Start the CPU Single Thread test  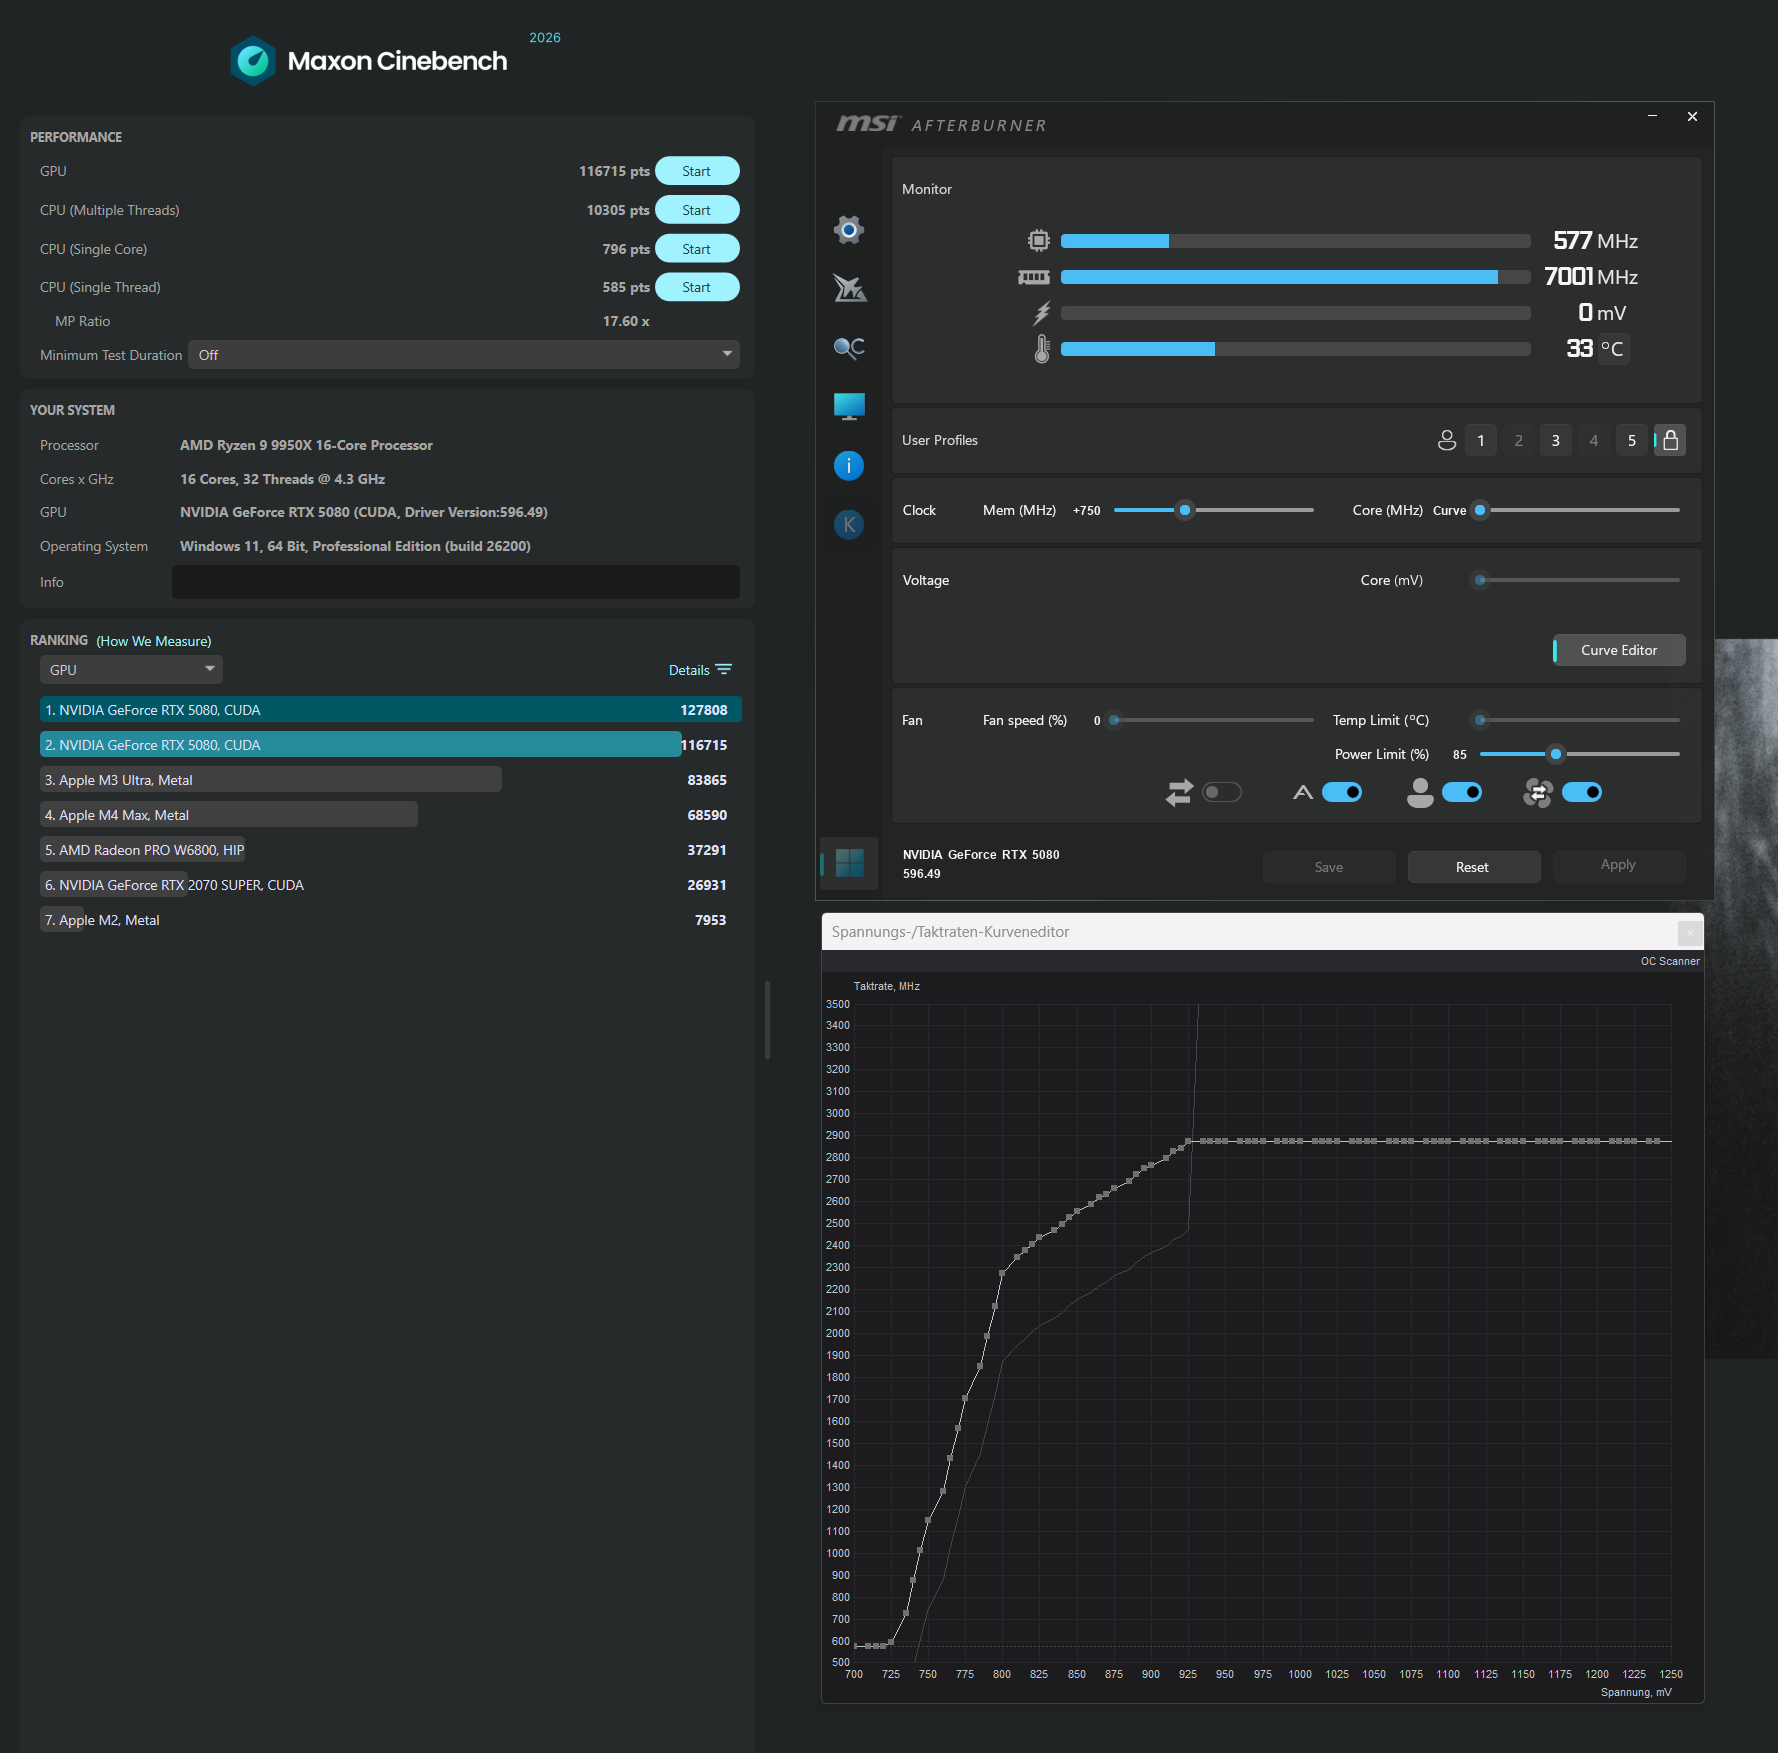pyautogui.click(x=697, y=287)
